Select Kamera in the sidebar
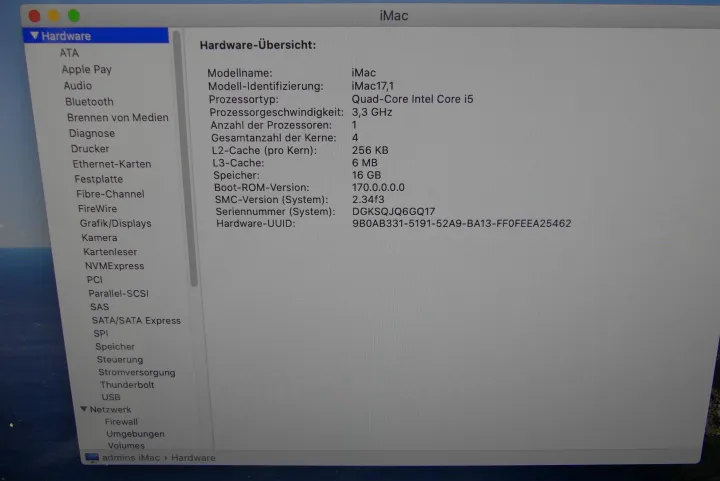 tap(99, 238)
